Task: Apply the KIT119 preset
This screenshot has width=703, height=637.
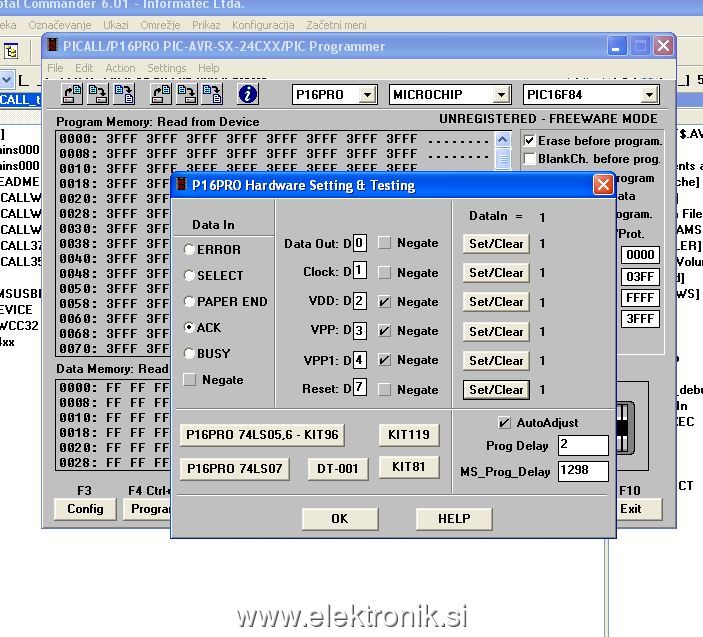Action: coord(409,434)
